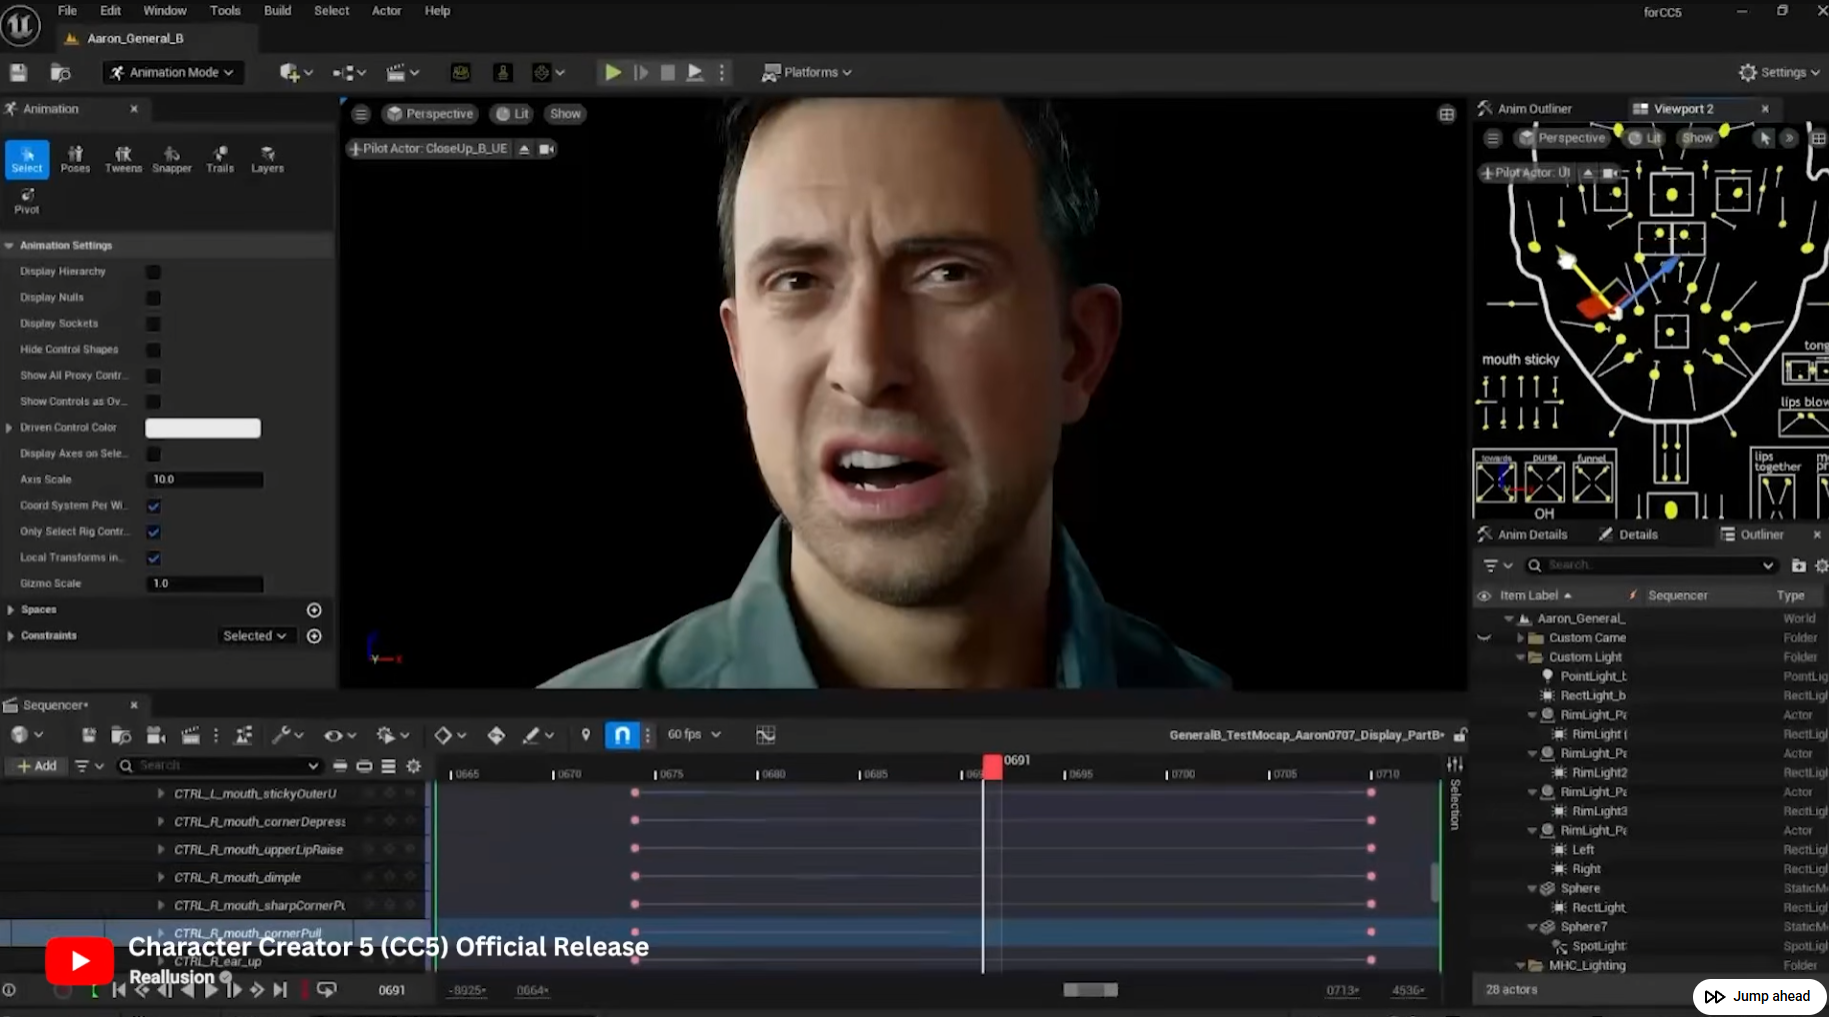Click the Show button in main viewport
Viewport: 1829px width, 1017px height.
coord(565,114)
